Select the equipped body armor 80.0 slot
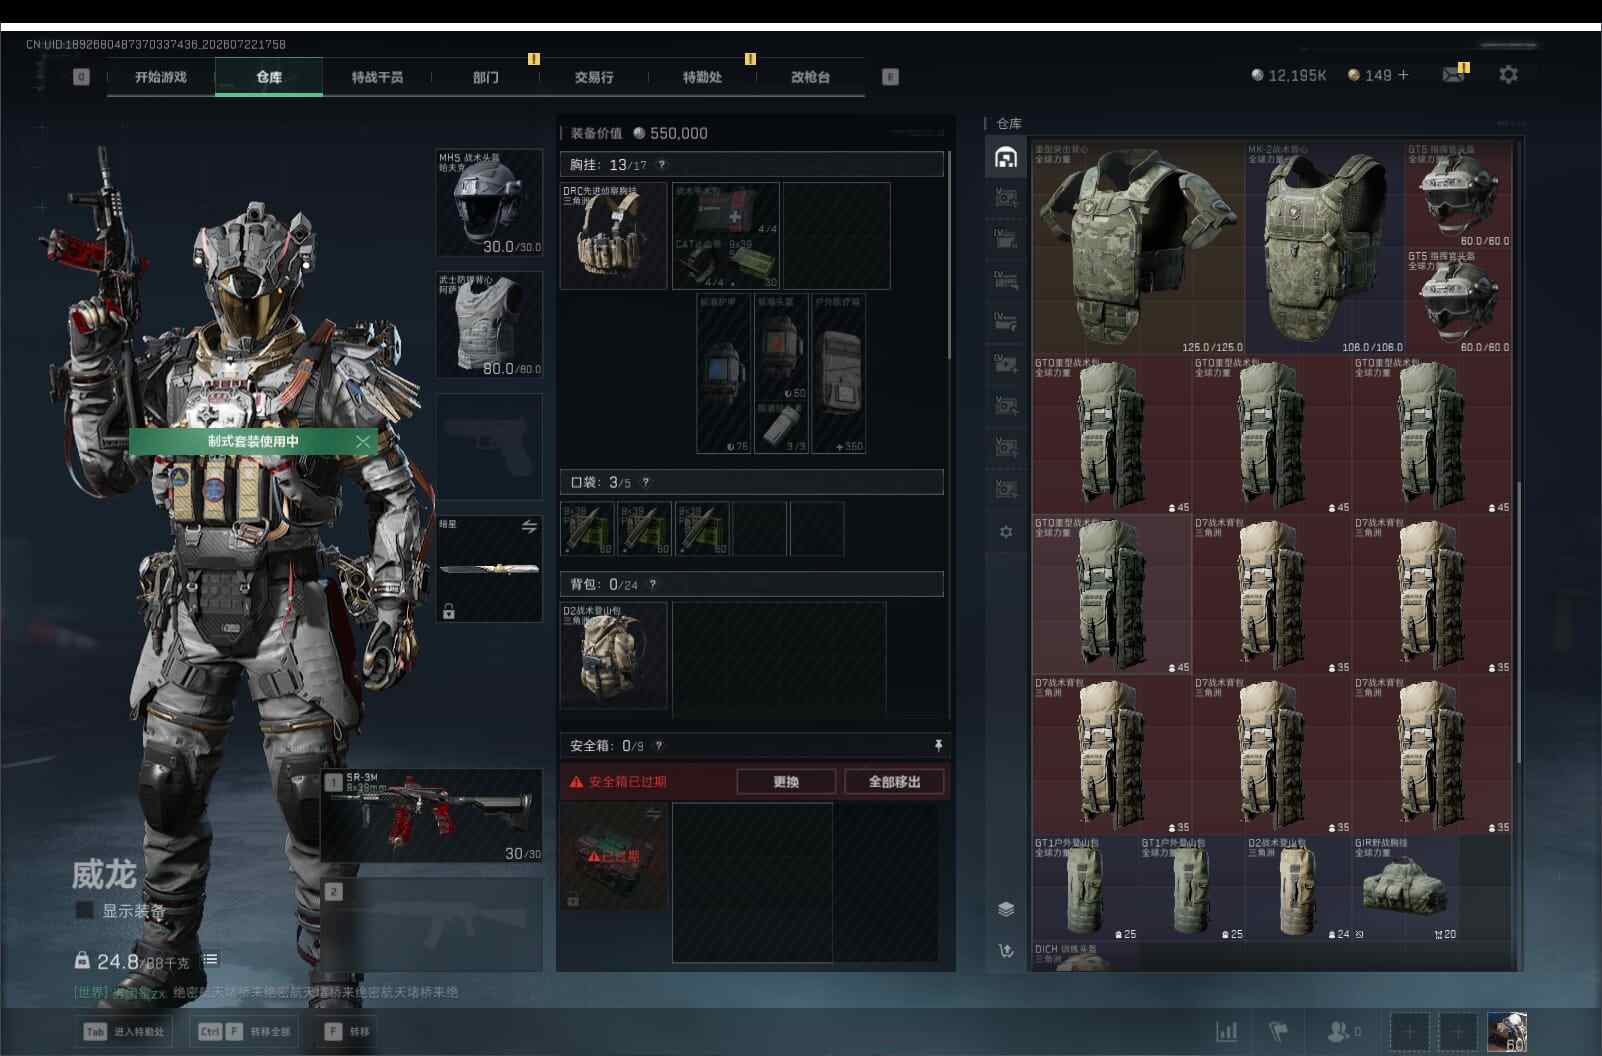 [x=490, y=325]
